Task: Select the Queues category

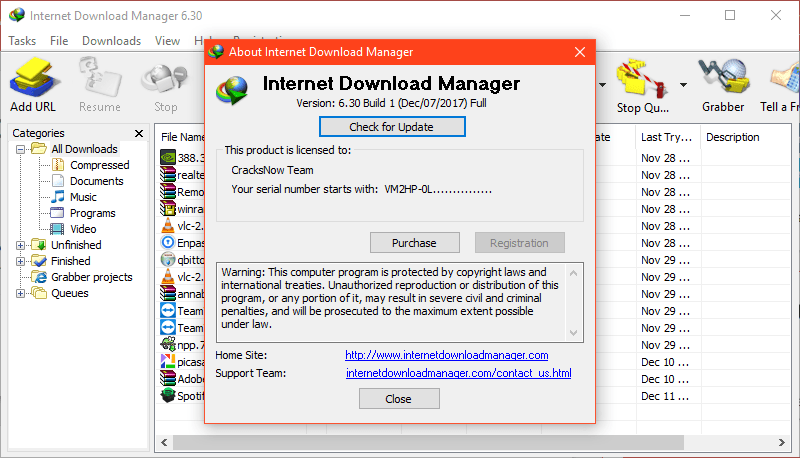Action: tap(69, 293)
